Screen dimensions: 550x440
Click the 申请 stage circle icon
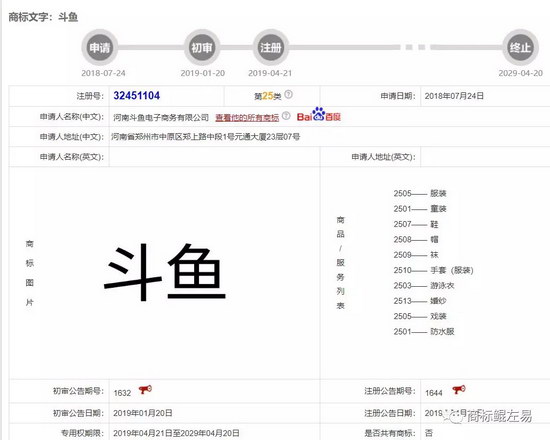[x=100, y=47]
